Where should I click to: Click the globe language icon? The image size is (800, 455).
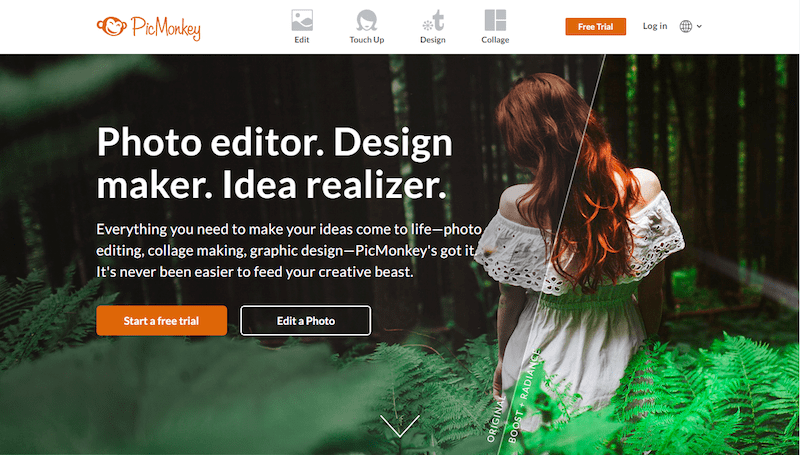click(x=686, y=27)
